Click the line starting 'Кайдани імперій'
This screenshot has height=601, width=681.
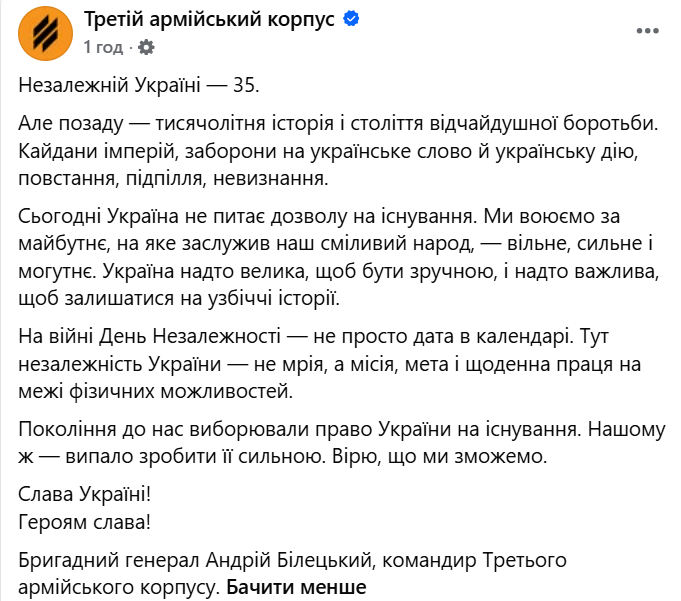pyautogui.click(x=328, y=152)
